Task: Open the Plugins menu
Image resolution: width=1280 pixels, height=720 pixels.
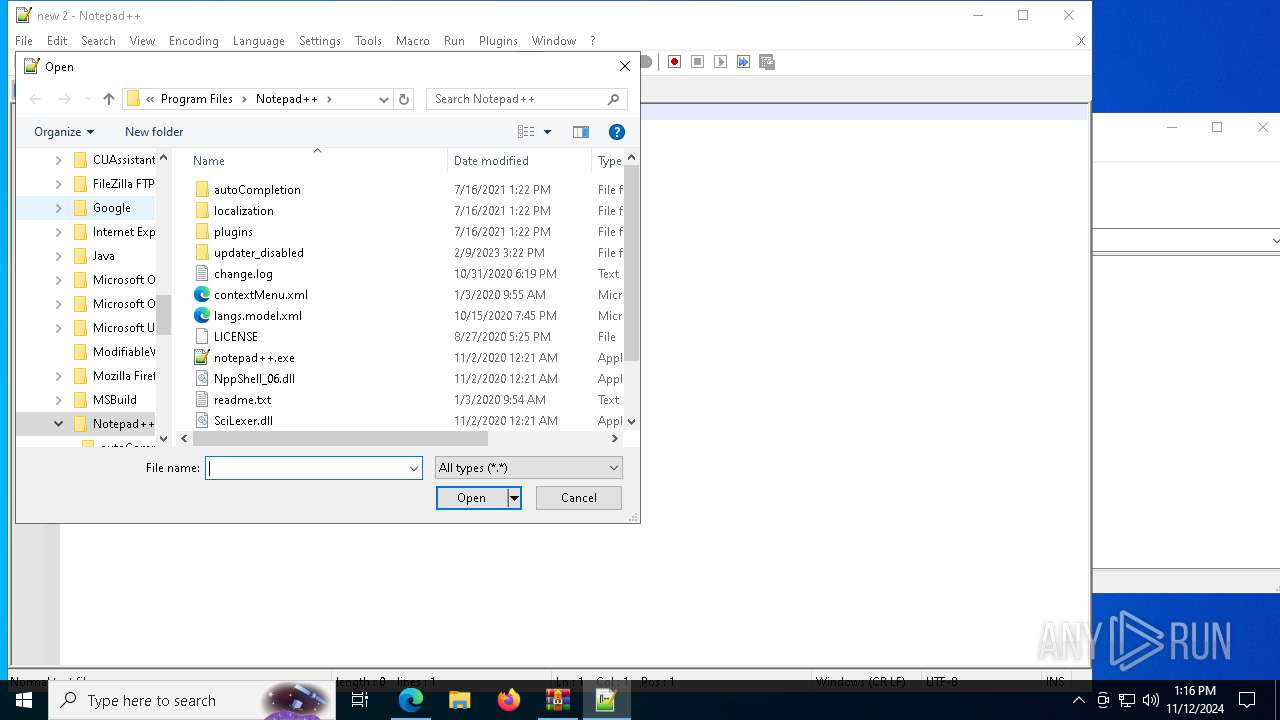Action: pos(498,41)
